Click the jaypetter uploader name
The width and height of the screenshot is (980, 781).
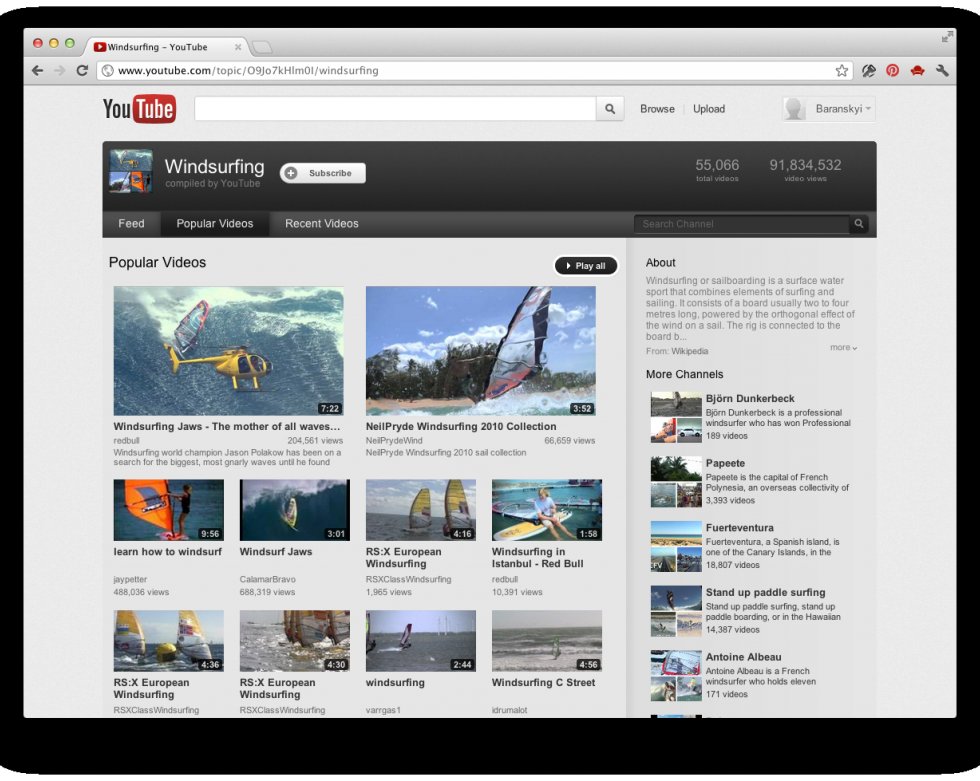click(x=130, y=579)
